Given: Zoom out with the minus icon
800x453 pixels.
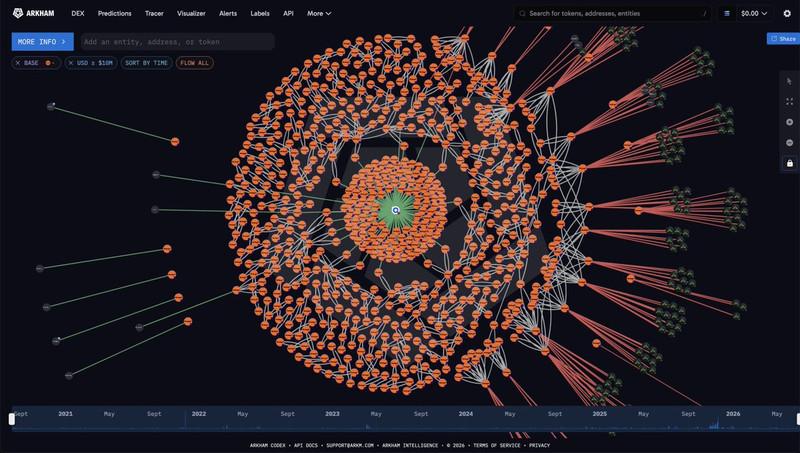Looking at the screenshot, I should [789, 142].
